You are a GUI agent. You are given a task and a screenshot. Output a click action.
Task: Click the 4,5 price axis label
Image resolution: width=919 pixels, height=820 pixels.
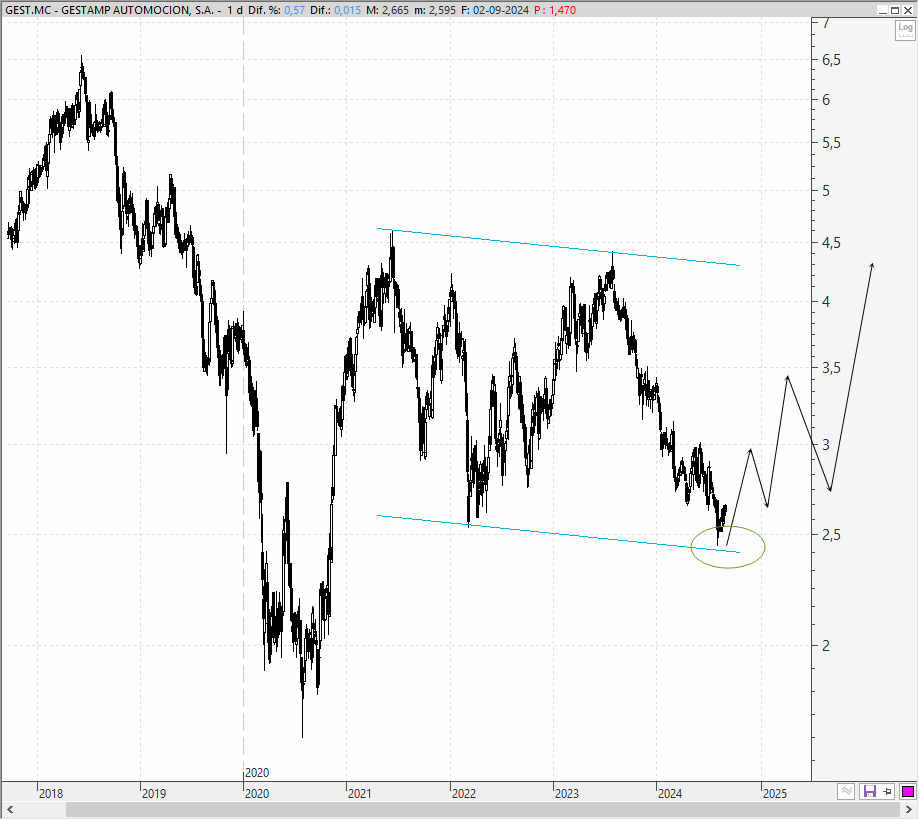[831, 243]
